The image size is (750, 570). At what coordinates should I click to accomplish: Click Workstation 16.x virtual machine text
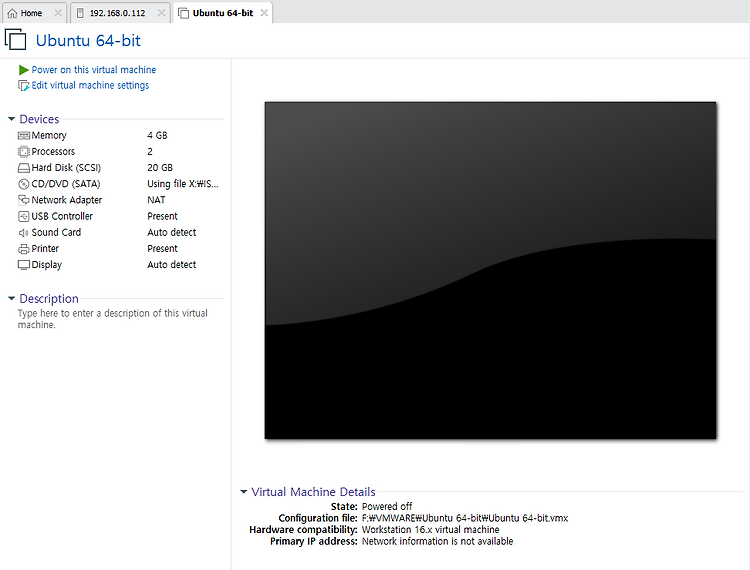(x=430, y=530)
